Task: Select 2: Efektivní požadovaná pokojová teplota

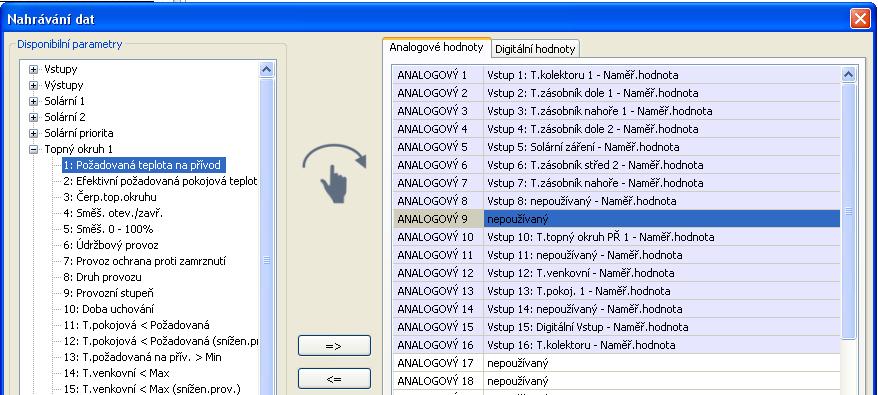Action: pos(160,182)
